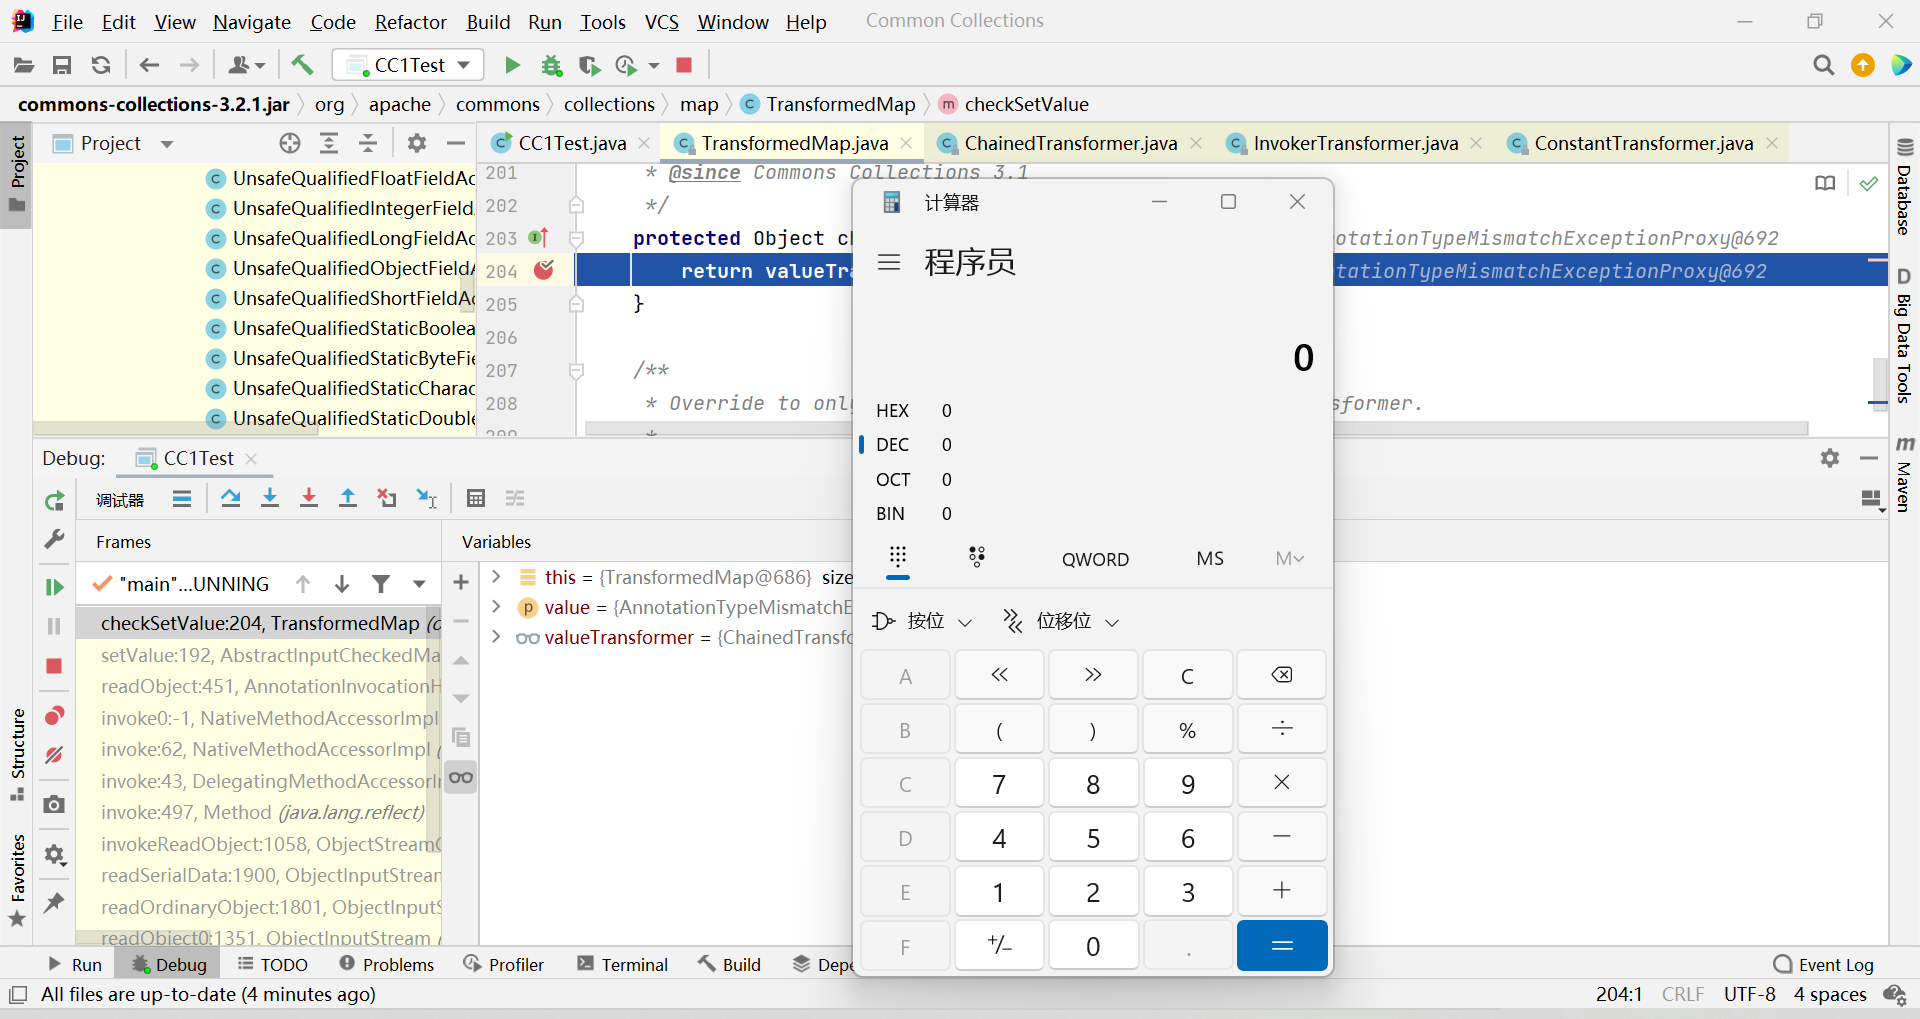
Task: Click Step Over in debugger toolbar
Action: click(x=231, y=498)
